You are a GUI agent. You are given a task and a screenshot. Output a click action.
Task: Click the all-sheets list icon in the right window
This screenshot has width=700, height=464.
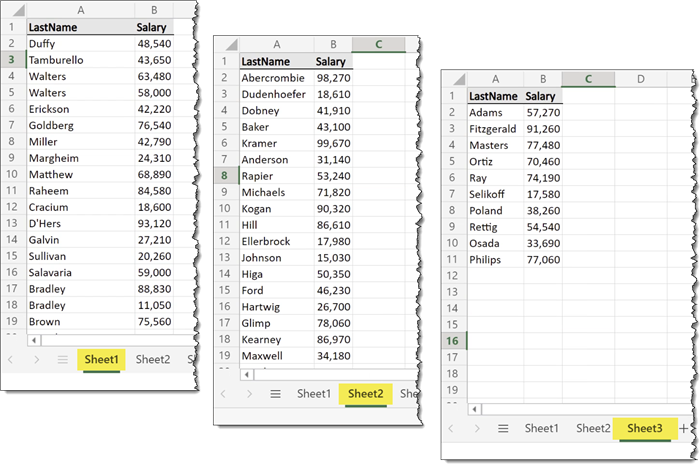[503, 428]
